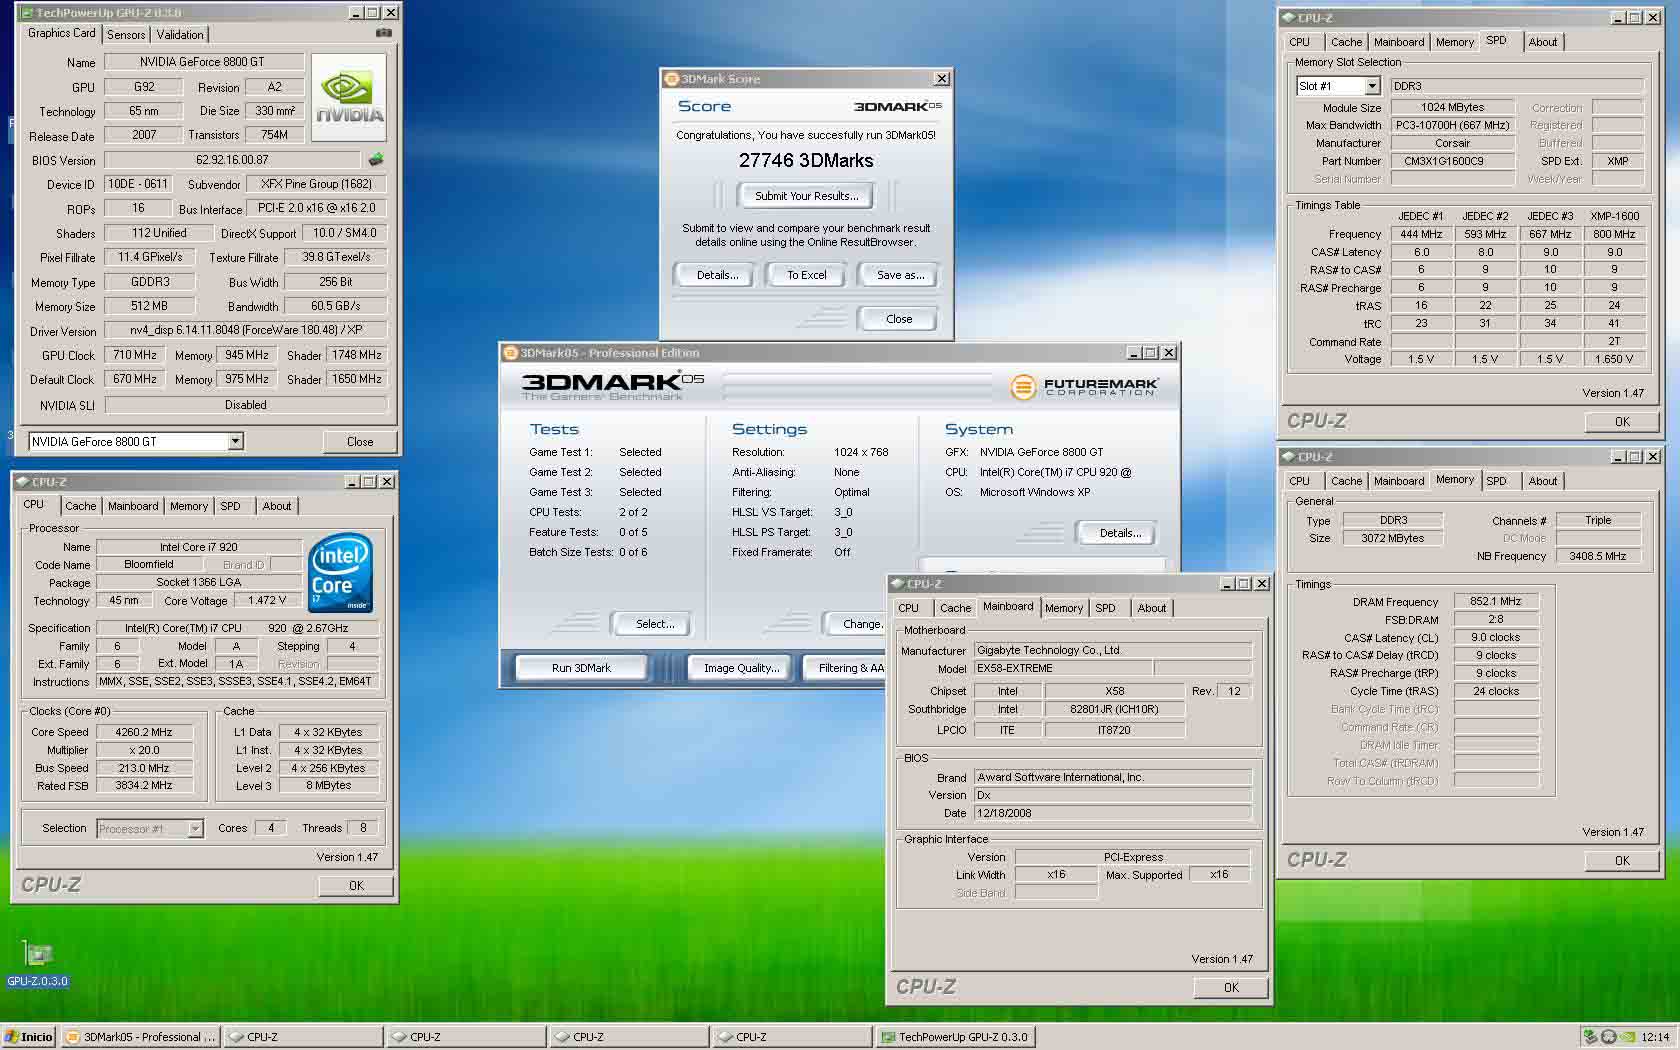Click NVIDIA tray icon in system tray
Screen dimensions: 1680x1050
(1628, 1037)
